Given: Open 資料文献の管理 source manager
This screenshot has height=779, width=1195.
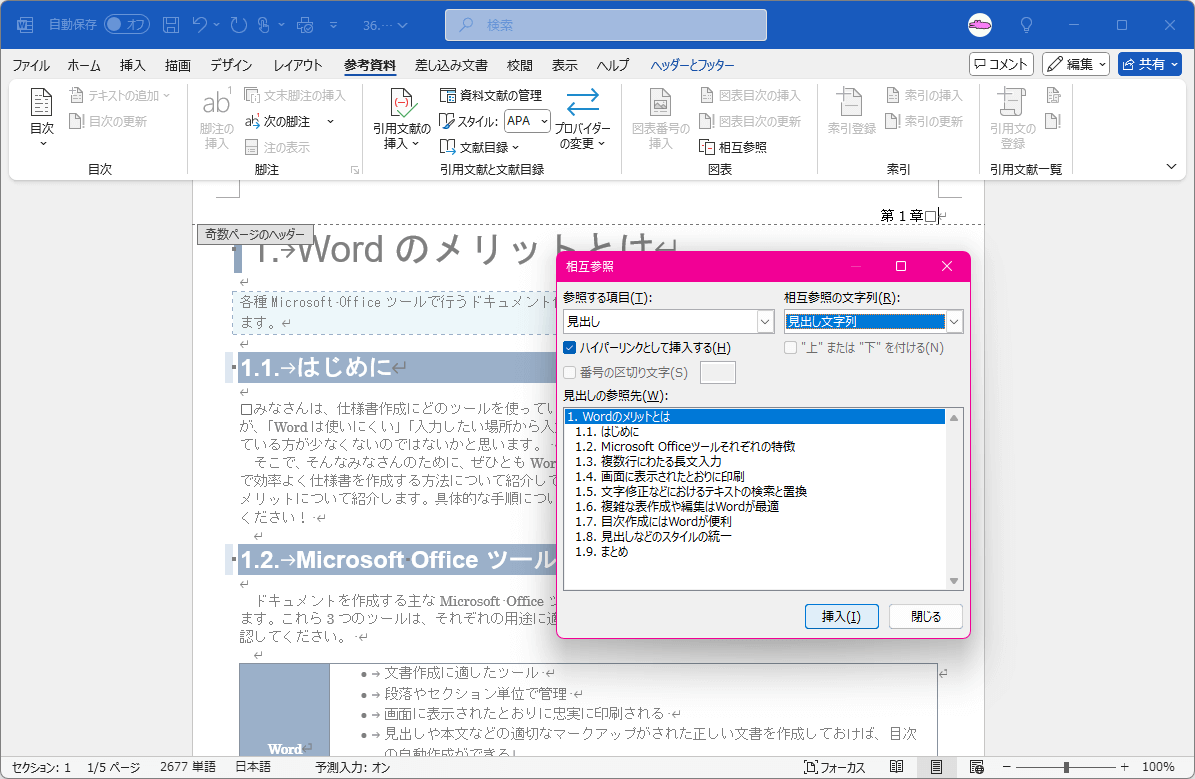Looking at the screenshot, I should pos(491,95).
